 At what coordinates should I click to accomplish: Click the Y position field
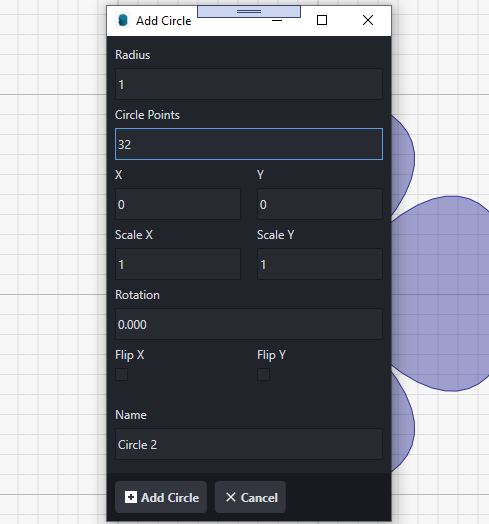(320, 204)
